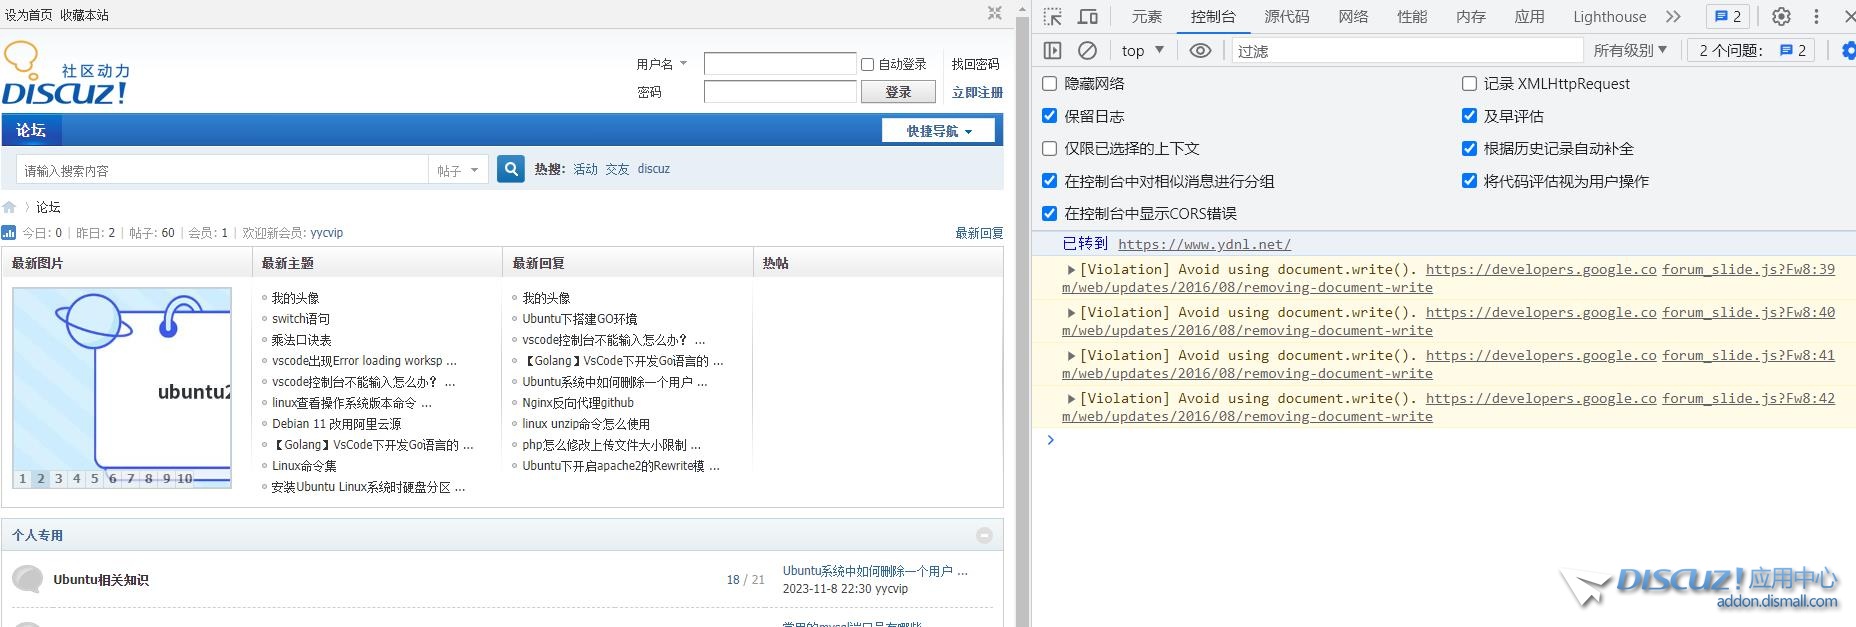Open the forum_slide.js?Fw8:39 source link
This screenshot has width=1856, height=627.
[1748, 269]
